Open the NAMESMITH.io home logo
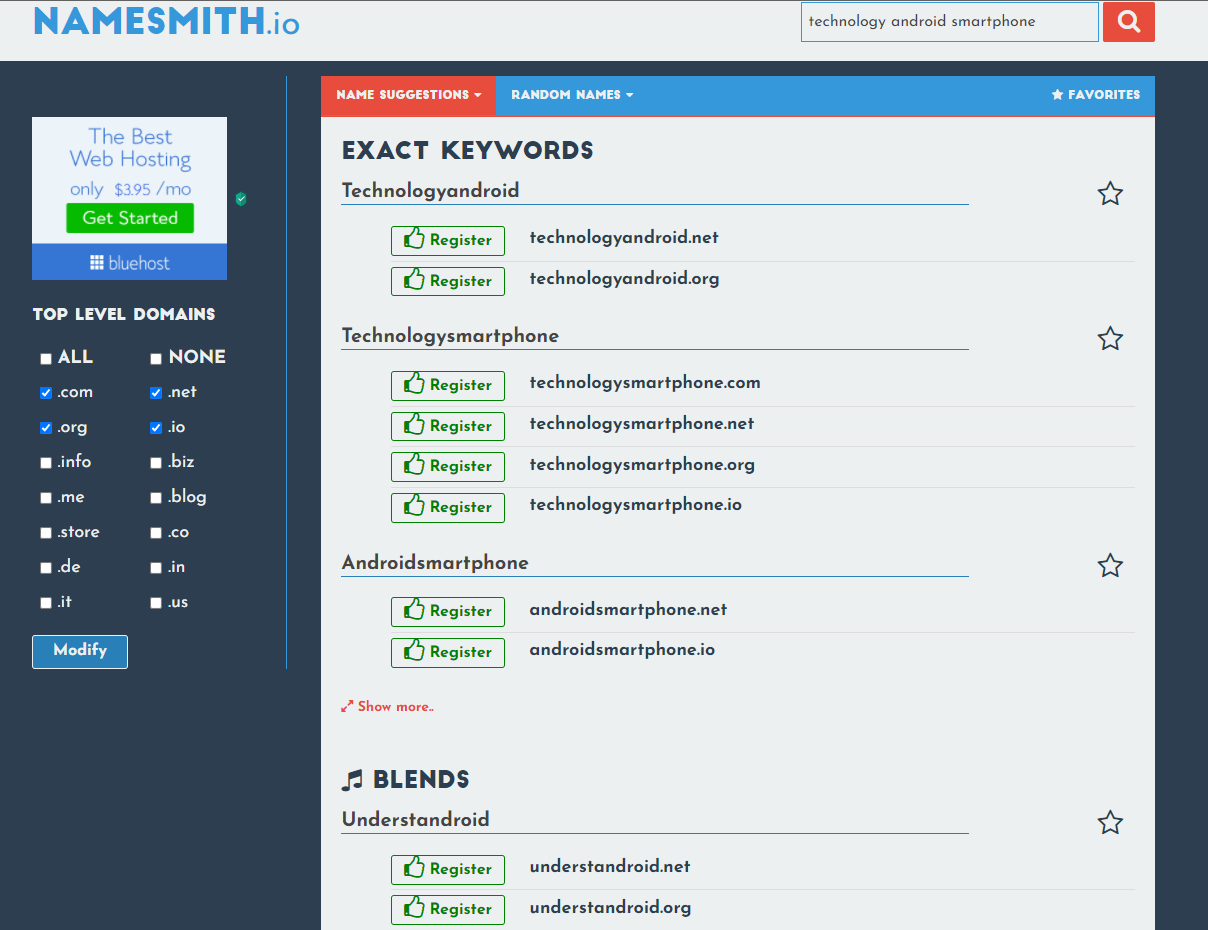This screenshot has height=930, width=1208. click(x=166, y=22)
